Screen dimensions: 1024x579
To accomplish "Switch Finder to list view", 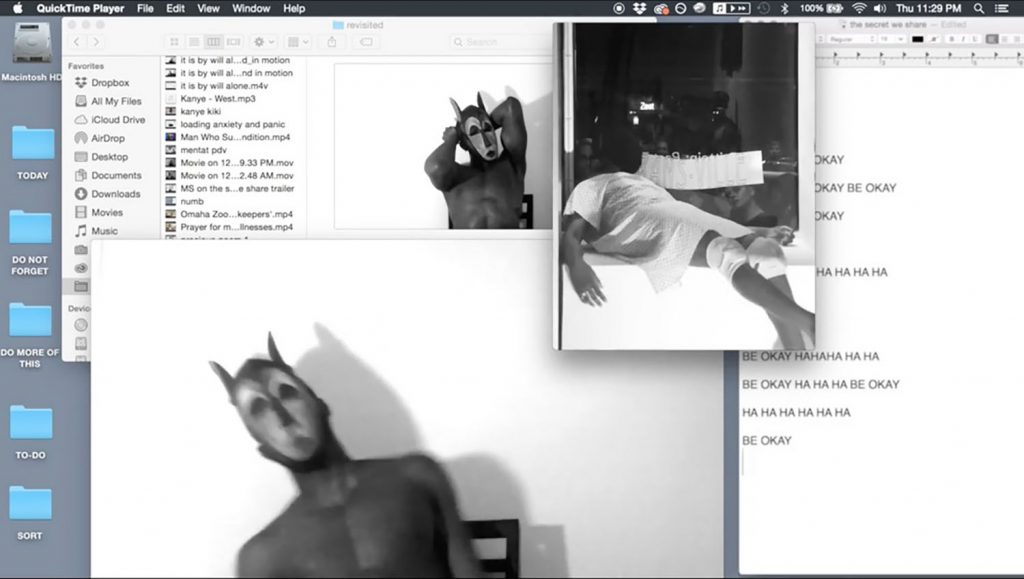I will click(193, 42).
